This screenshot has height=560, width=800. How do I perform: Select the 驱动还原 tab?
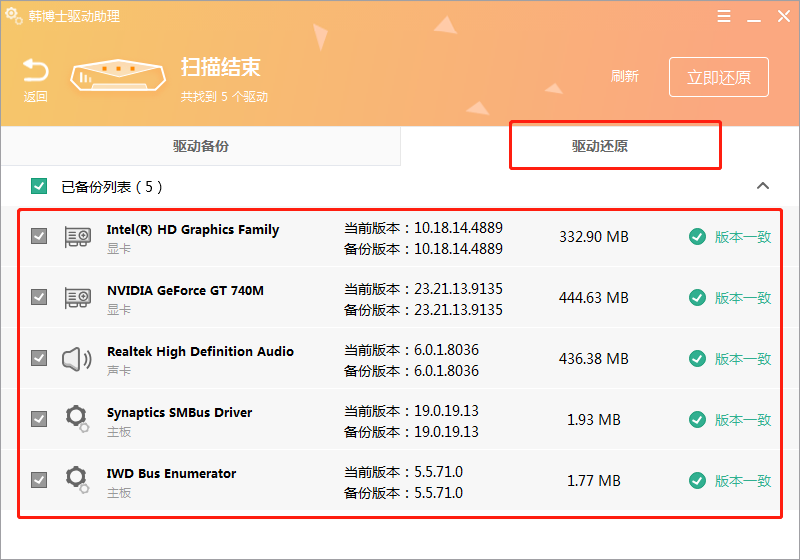pos(600,146)
